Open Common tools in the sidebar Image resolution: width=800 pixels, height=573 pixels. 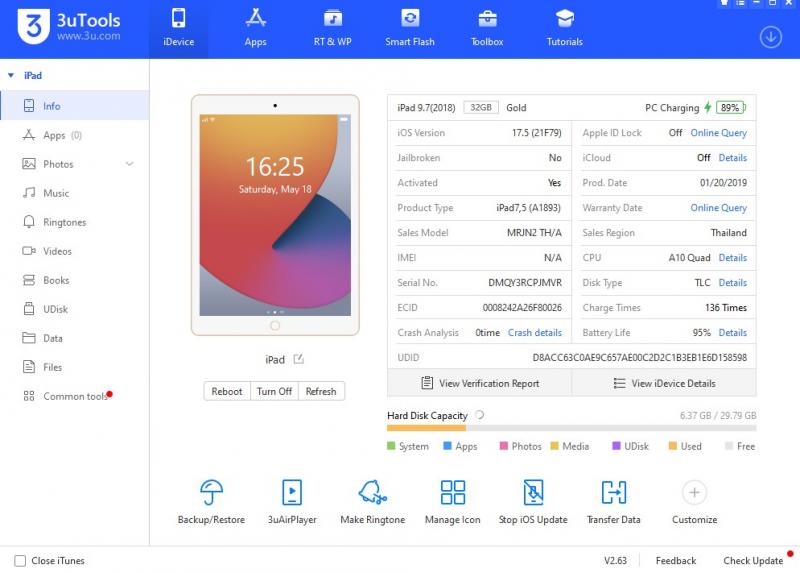(75, 396)
